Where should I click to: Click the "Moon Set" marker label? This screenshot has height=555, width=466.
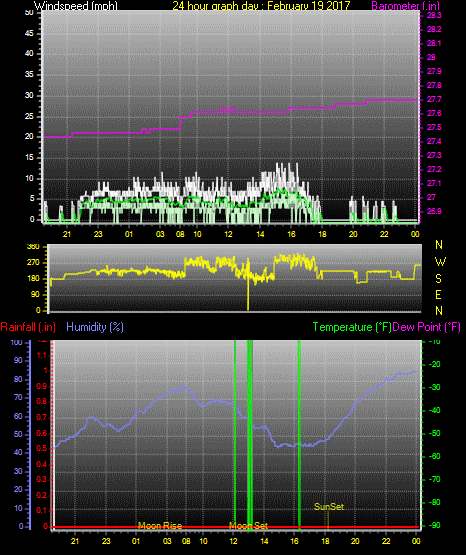[249, 526]
